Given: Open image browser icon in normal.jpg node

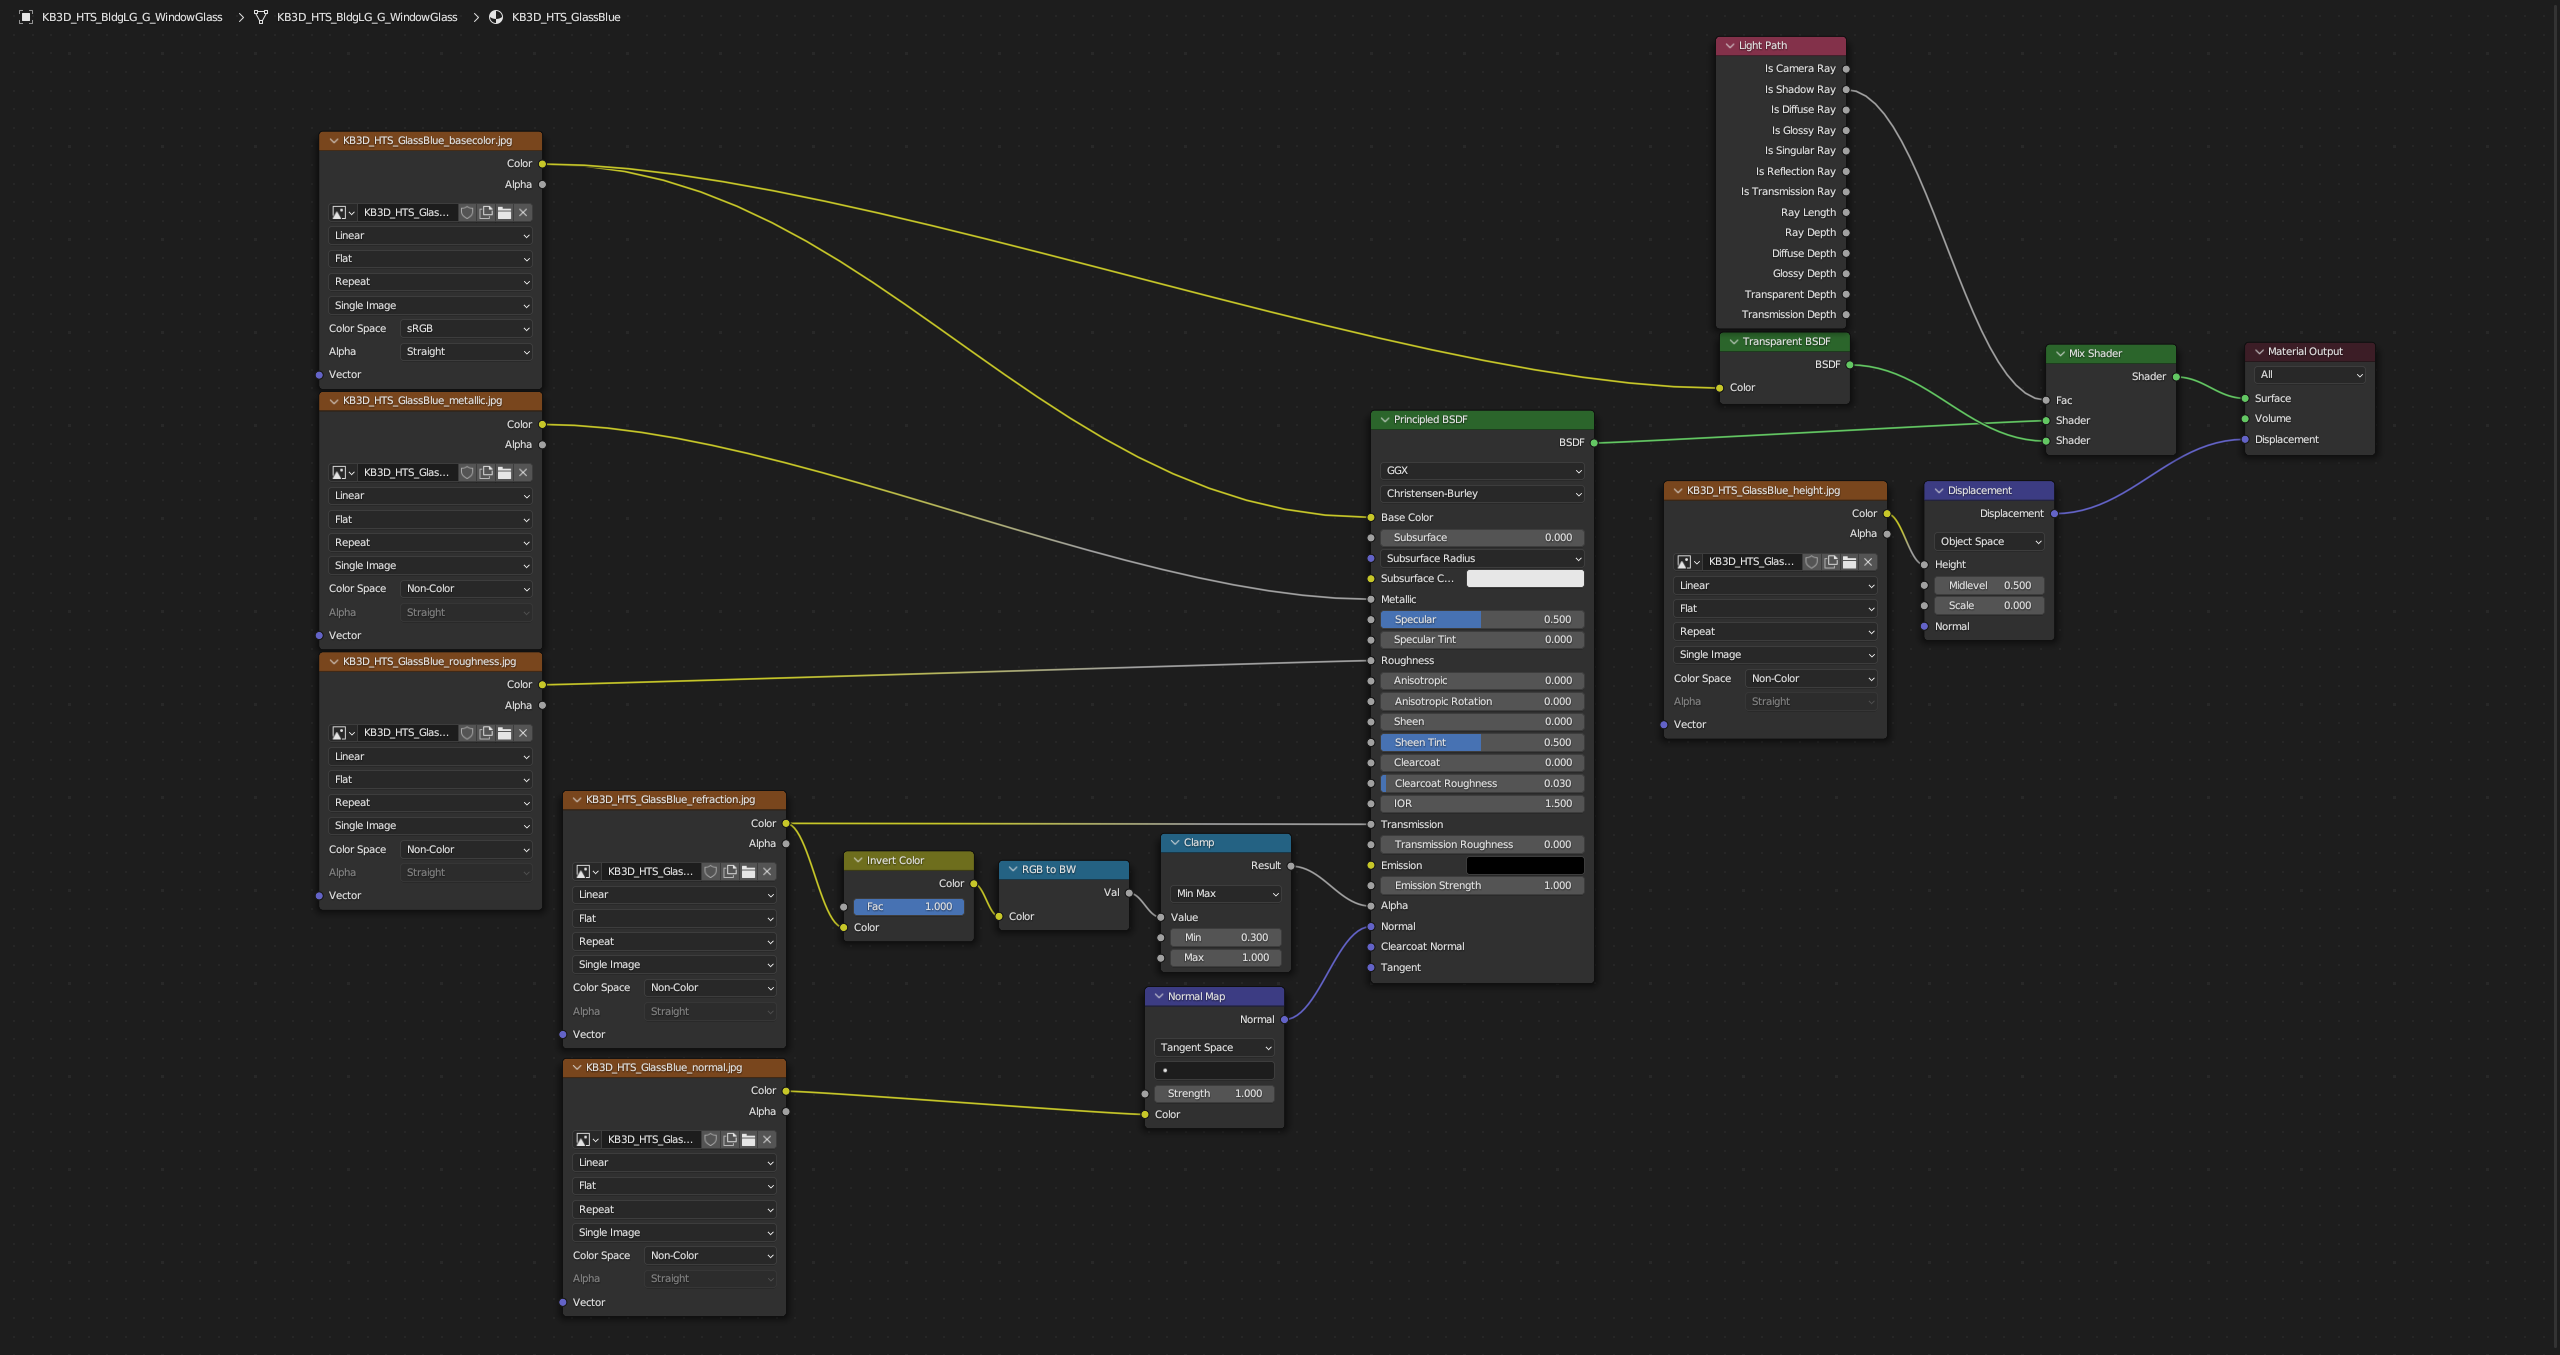Looking at the screenshot, I should (x=586, y=1140).
